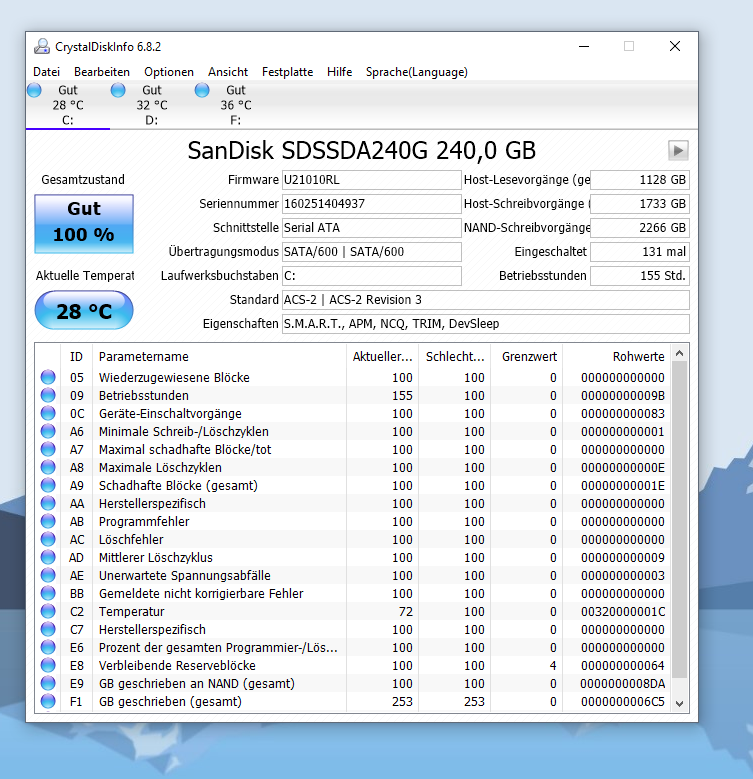Click the Schnittstelle field Serial ATA
This screenshot has height=779, width=753.
coord(372,228)
